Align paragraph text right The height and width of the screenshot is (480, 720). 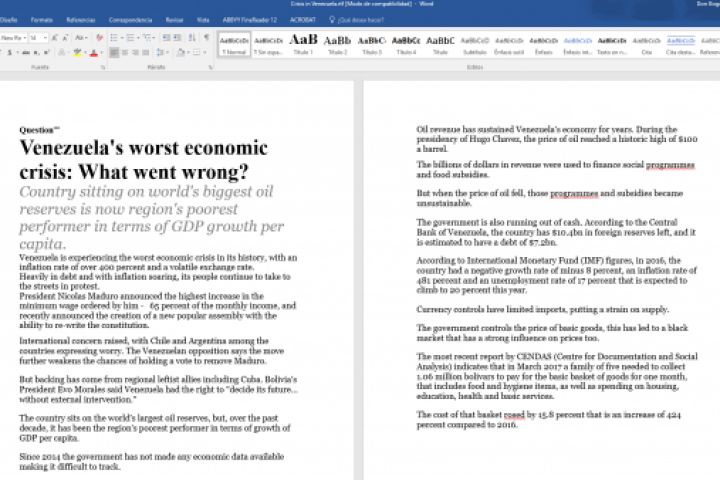coord(135,53)
